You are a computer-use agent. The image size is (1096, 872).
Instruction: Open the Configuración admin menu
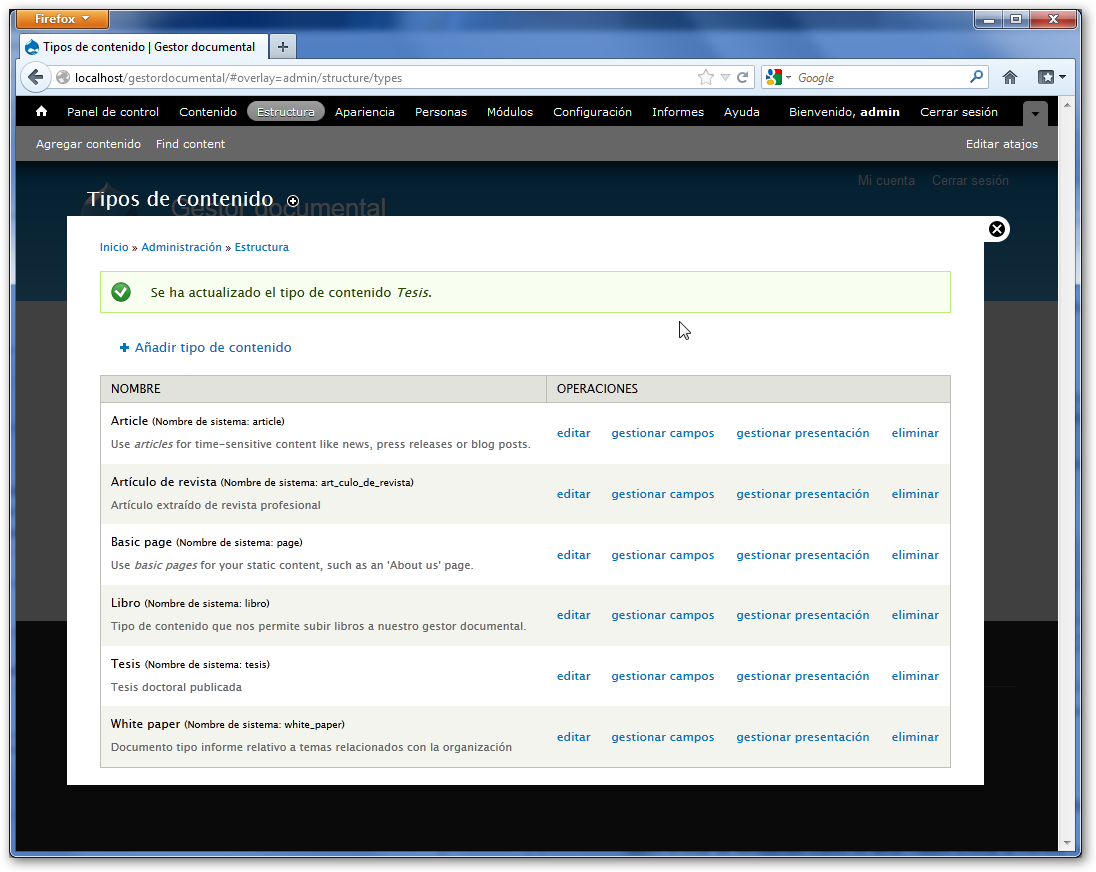[592, 112]
